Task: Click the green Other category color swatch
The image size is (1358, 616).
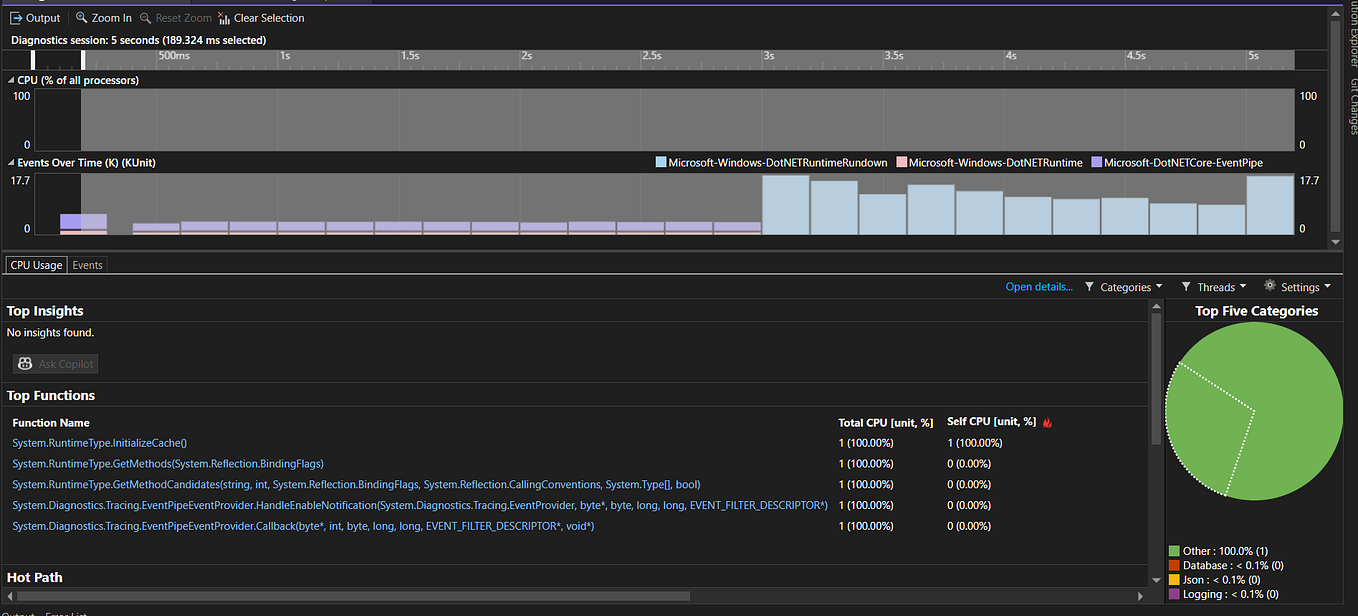Action: click(x=1174, y=550)
